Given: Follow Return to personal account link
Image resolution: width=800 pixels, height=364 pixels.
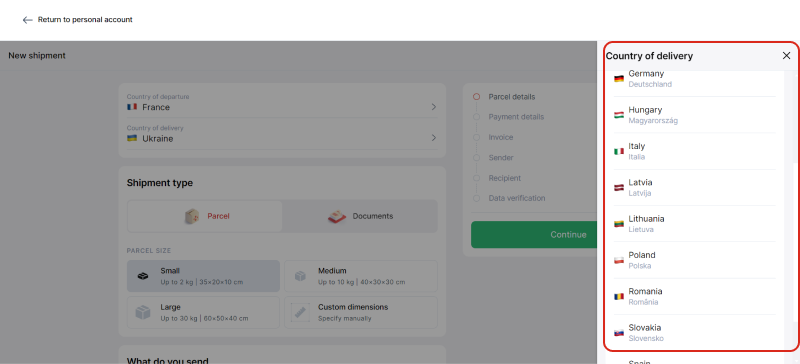Looking at the screenshot, I should click(85, 20).
